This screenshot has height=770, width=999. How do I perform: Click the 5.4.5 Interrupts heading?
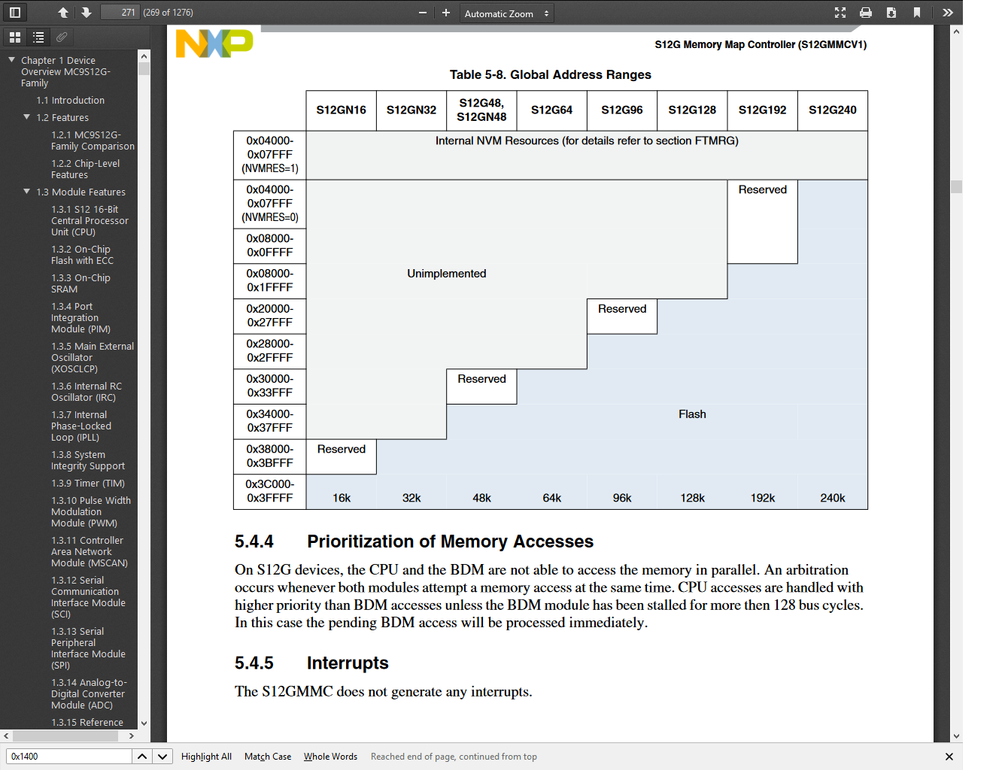pos(311,663)
